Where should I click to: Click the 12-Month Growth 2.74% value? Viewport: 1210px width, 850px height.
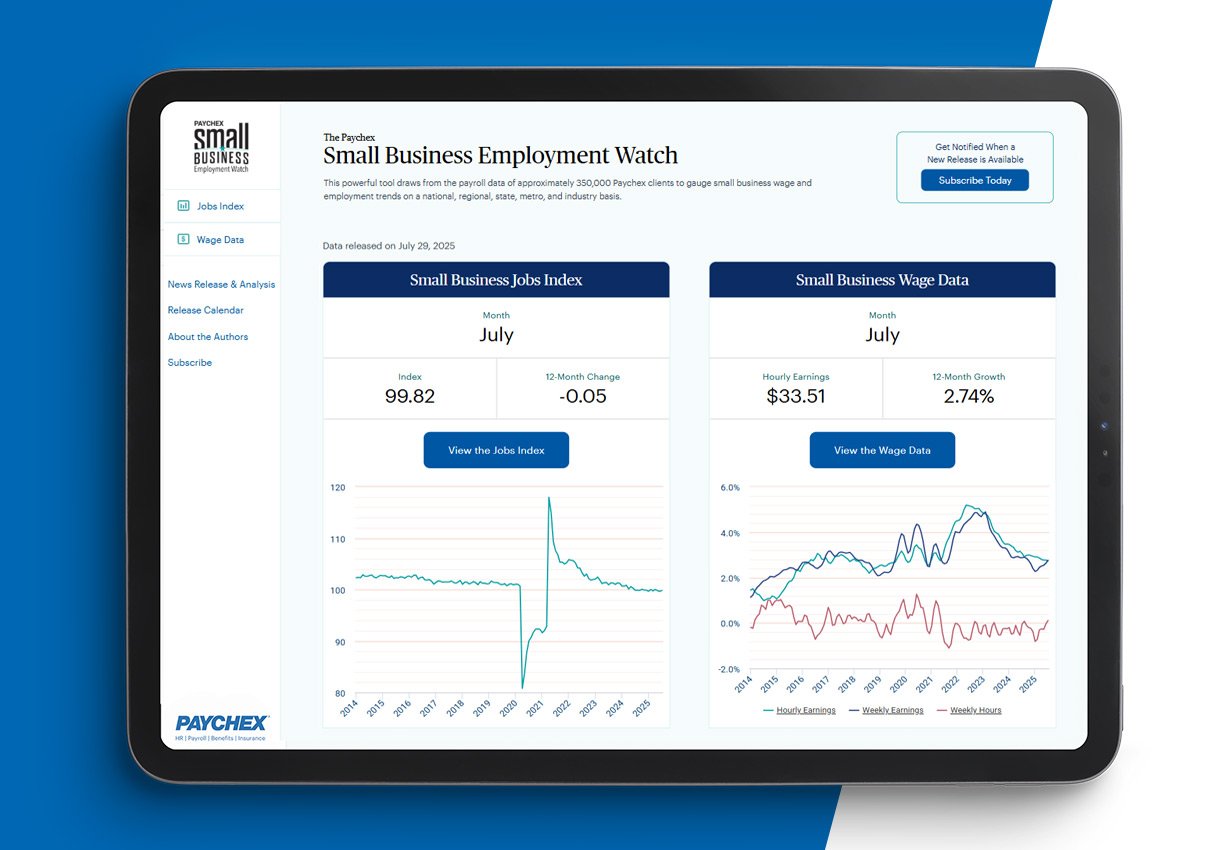[968, 396]
